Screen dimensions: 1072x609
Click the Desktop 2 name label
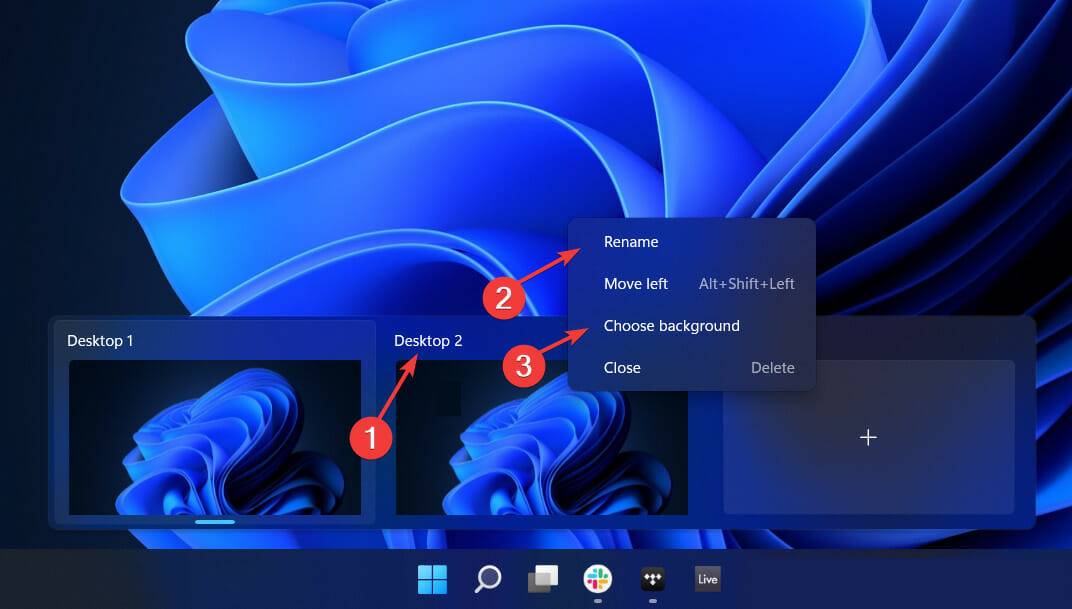tap(428, 341)
